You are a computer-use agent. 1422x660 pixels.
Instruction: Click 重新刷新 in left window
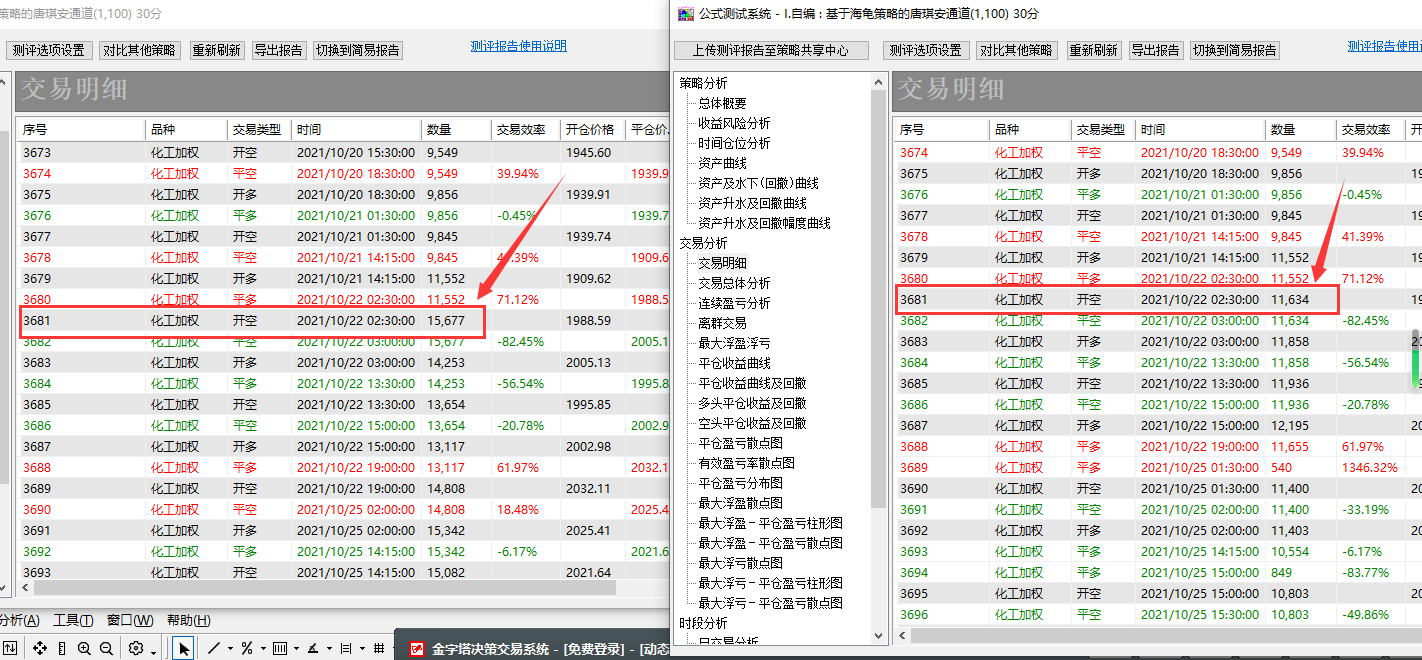[217, 50]
